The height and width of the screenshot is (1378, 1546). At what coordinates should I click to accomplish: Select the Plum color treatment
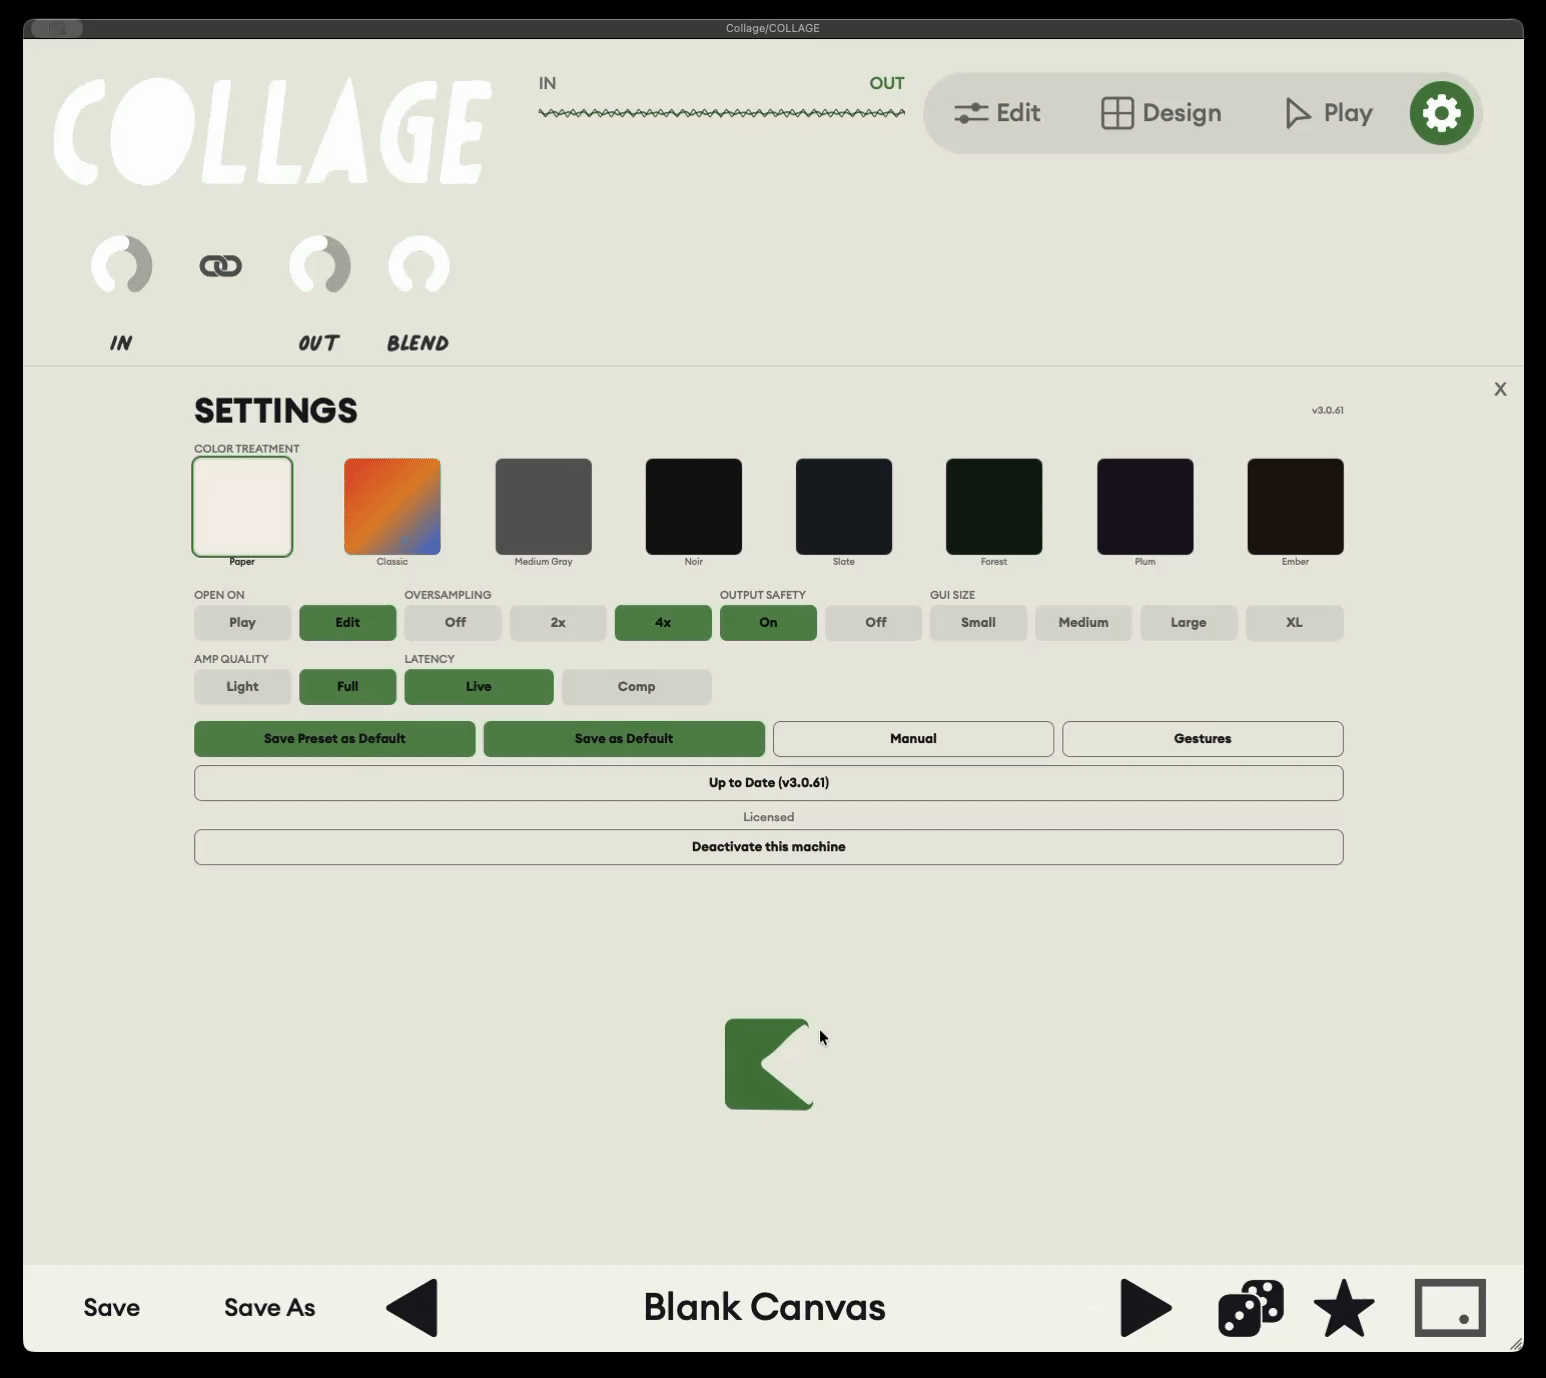point(1145,507)
